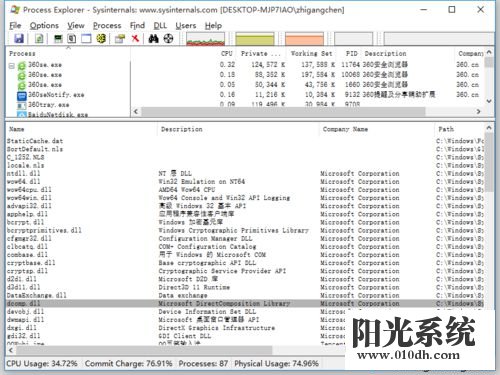Open the Users menu
This screenshot has width=500, height=375.
[x=186, y=26]
